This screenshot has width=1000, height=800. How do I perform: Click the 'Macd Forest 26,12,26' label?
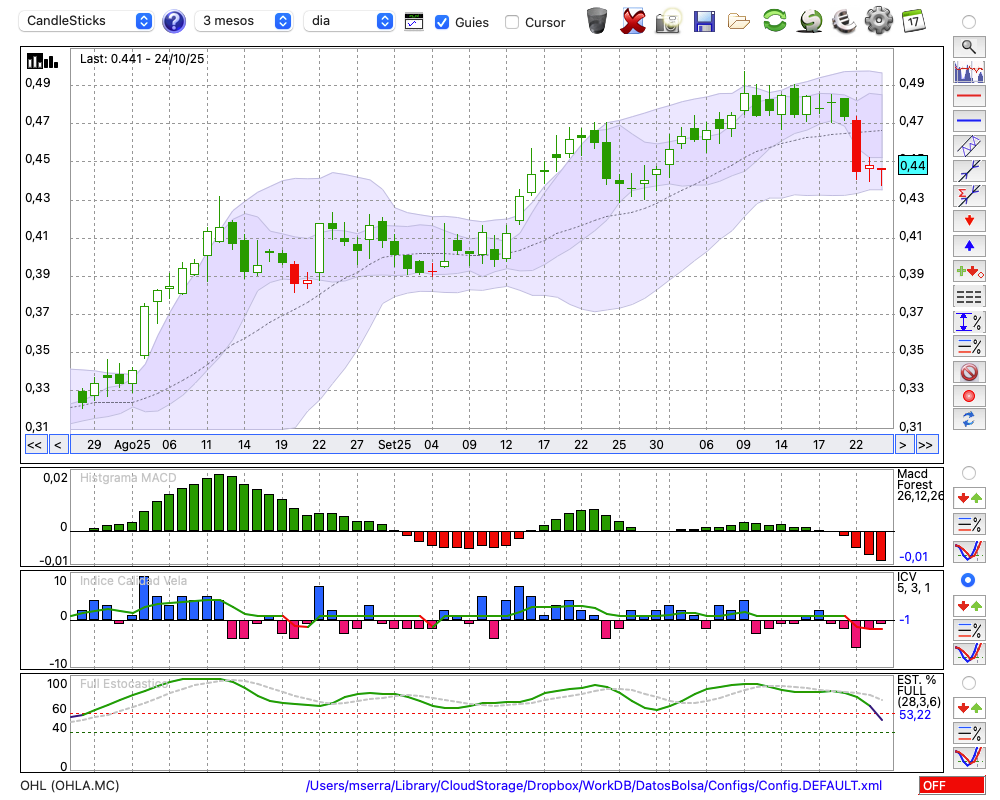click(x=920, y=485)
